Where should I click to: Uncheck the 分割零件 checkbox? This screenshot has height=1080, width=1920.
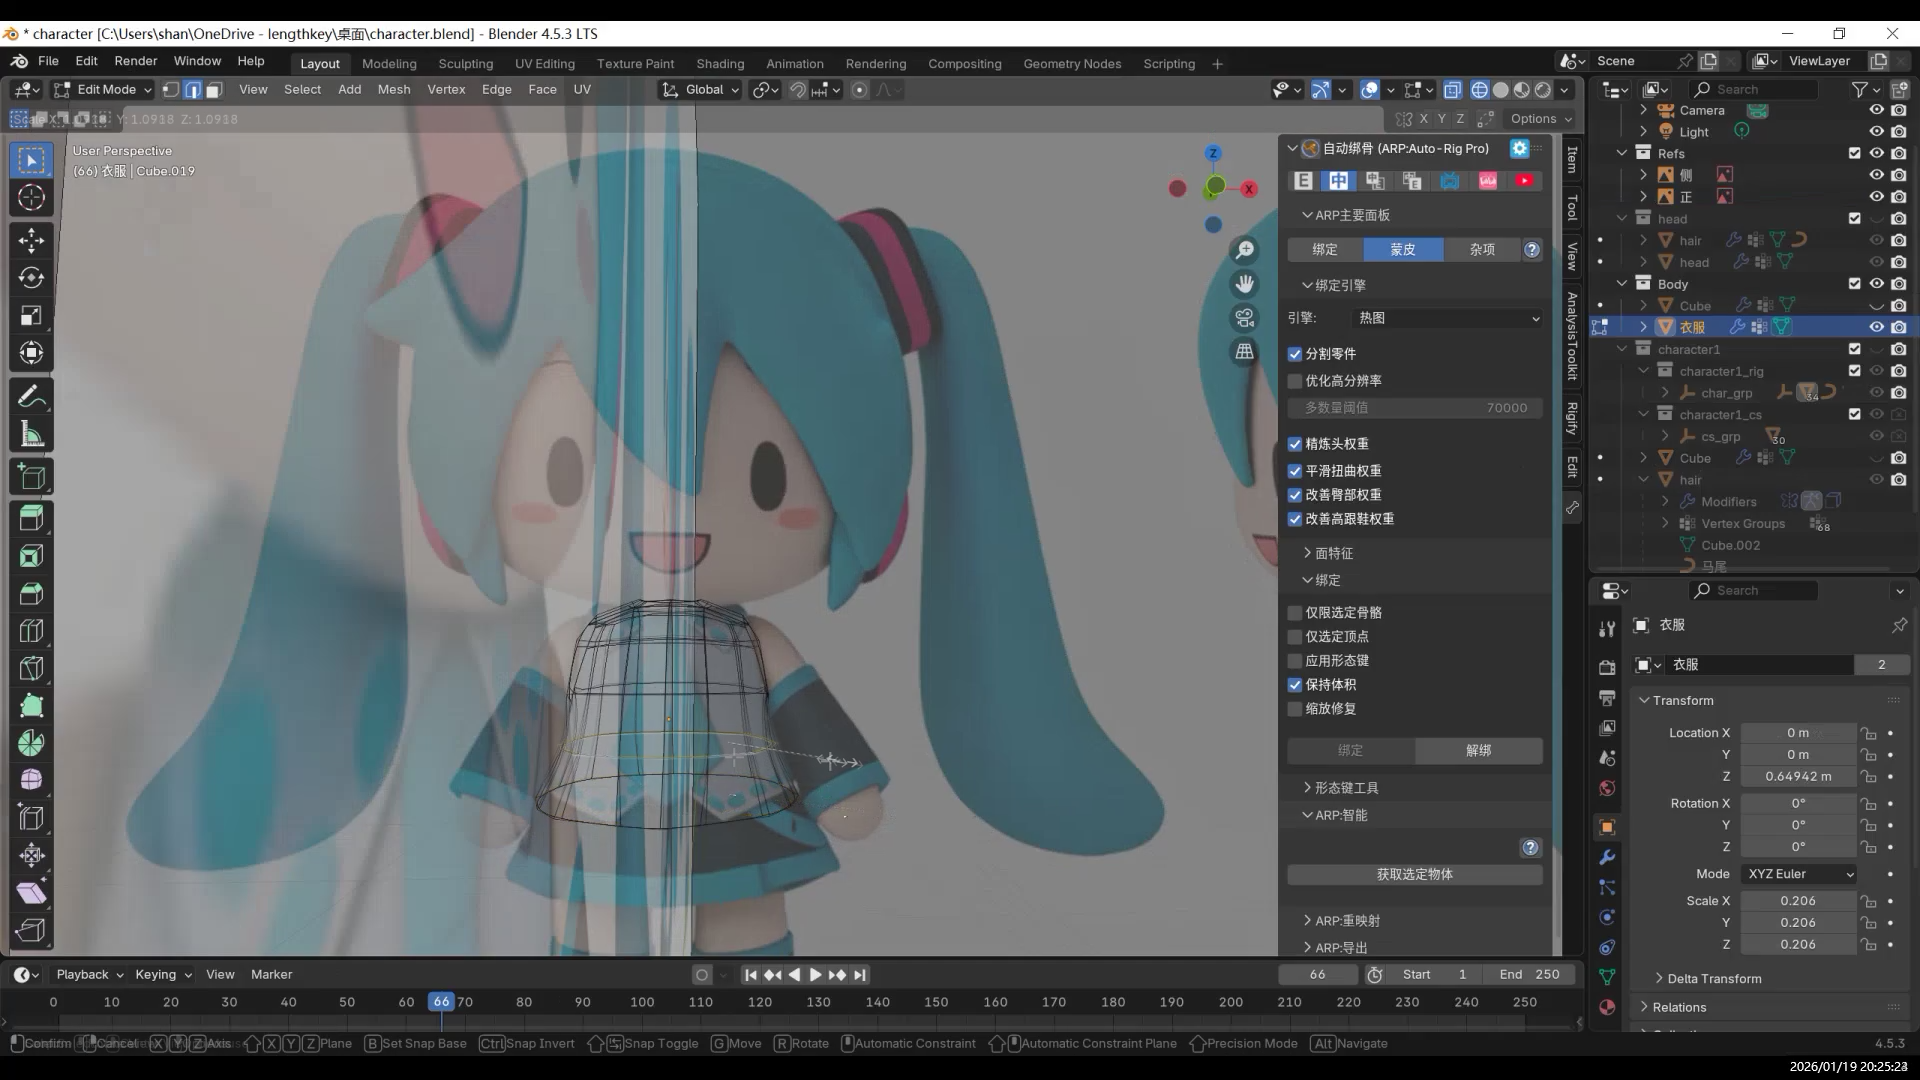(x=1295, y=354)
